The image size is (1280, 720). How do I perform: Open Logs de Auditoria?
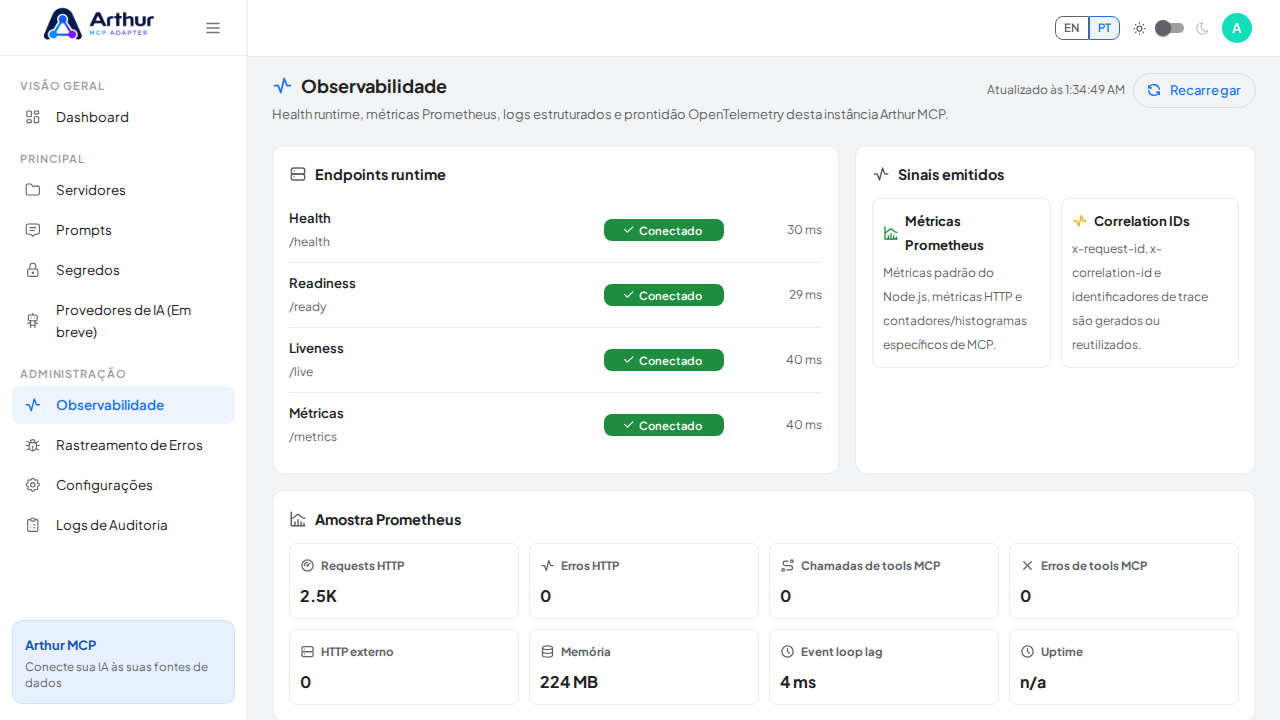[124, 525]
